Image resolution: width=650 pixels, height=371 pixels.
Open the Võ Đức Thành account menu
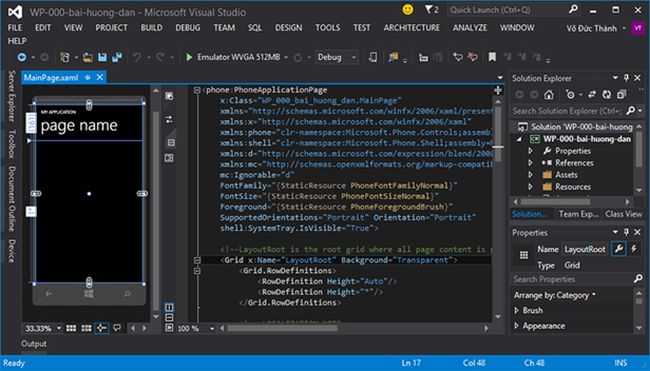pos(596,28)
